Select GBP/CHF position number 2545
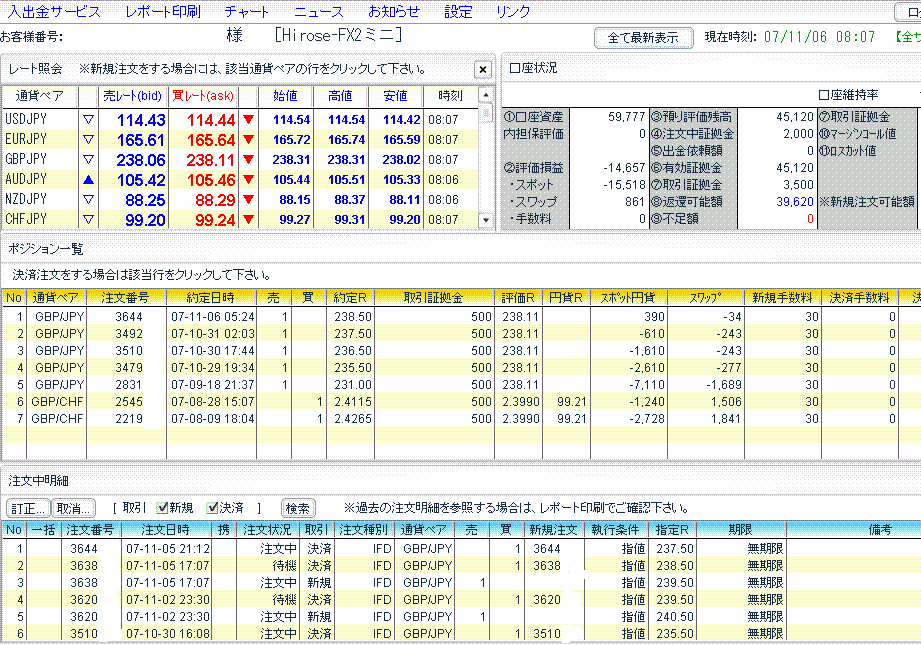 460,402
